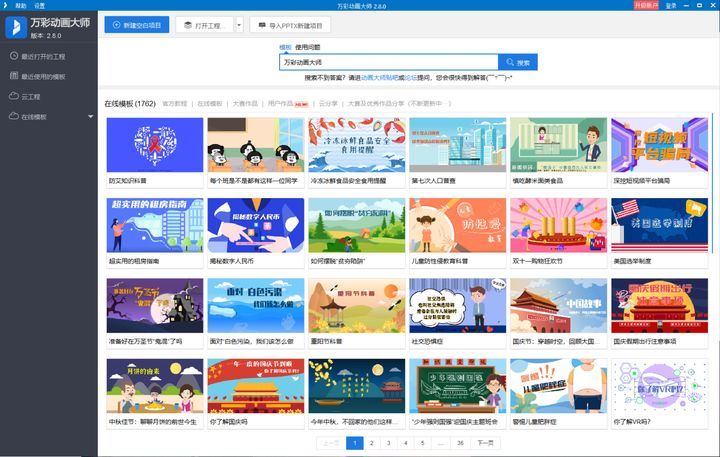Open 揭秘数字人民币 template
720x457 pixels.
256,225
